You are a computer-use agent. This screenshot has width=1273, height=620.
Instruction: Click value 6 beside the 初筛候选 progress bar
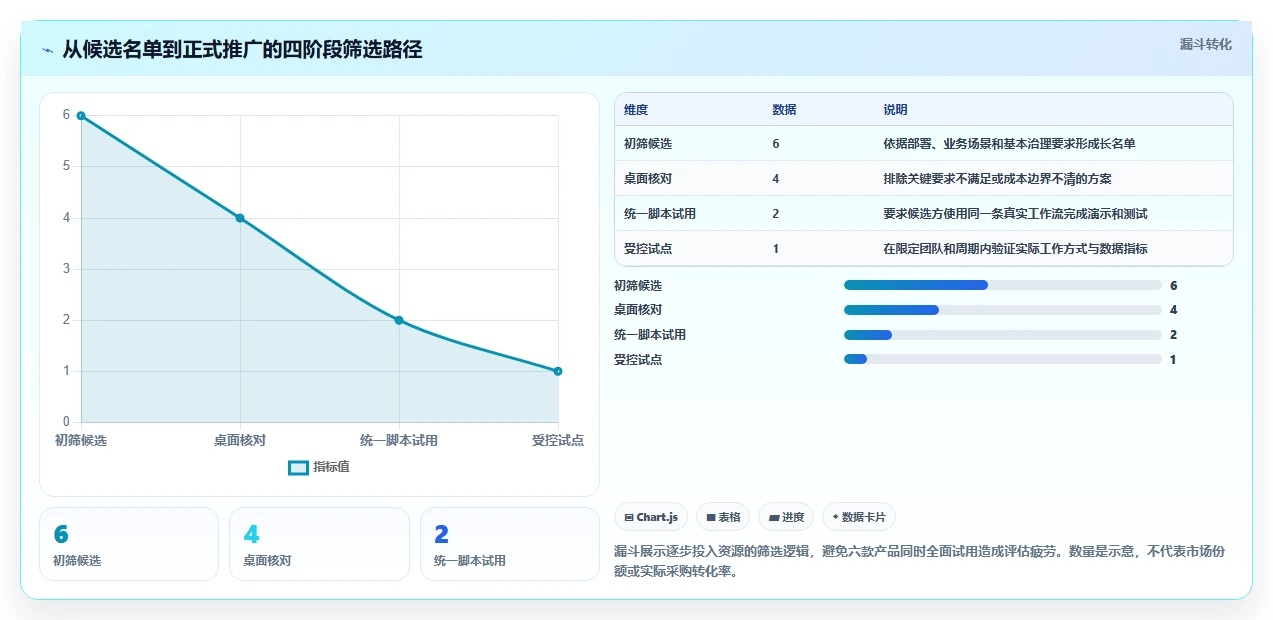[x=1174, y=285]
